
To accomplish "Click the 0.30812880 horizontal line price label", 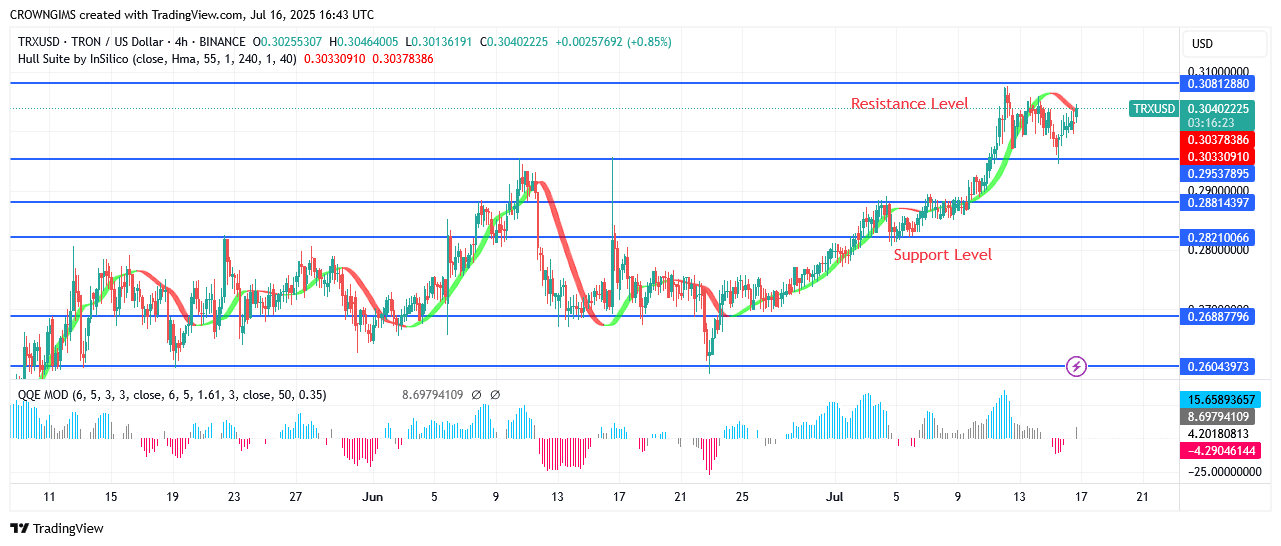I will pos(1216,84).
